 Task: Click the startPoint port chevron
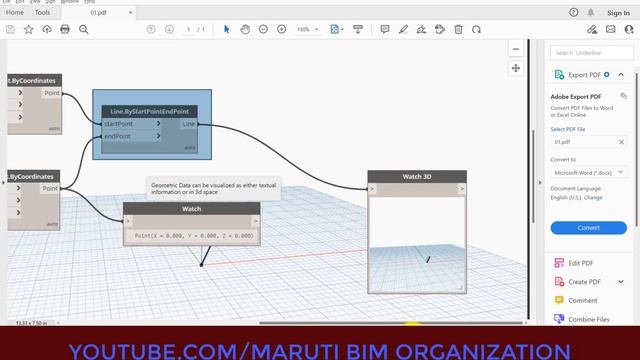tap(158, 123)
